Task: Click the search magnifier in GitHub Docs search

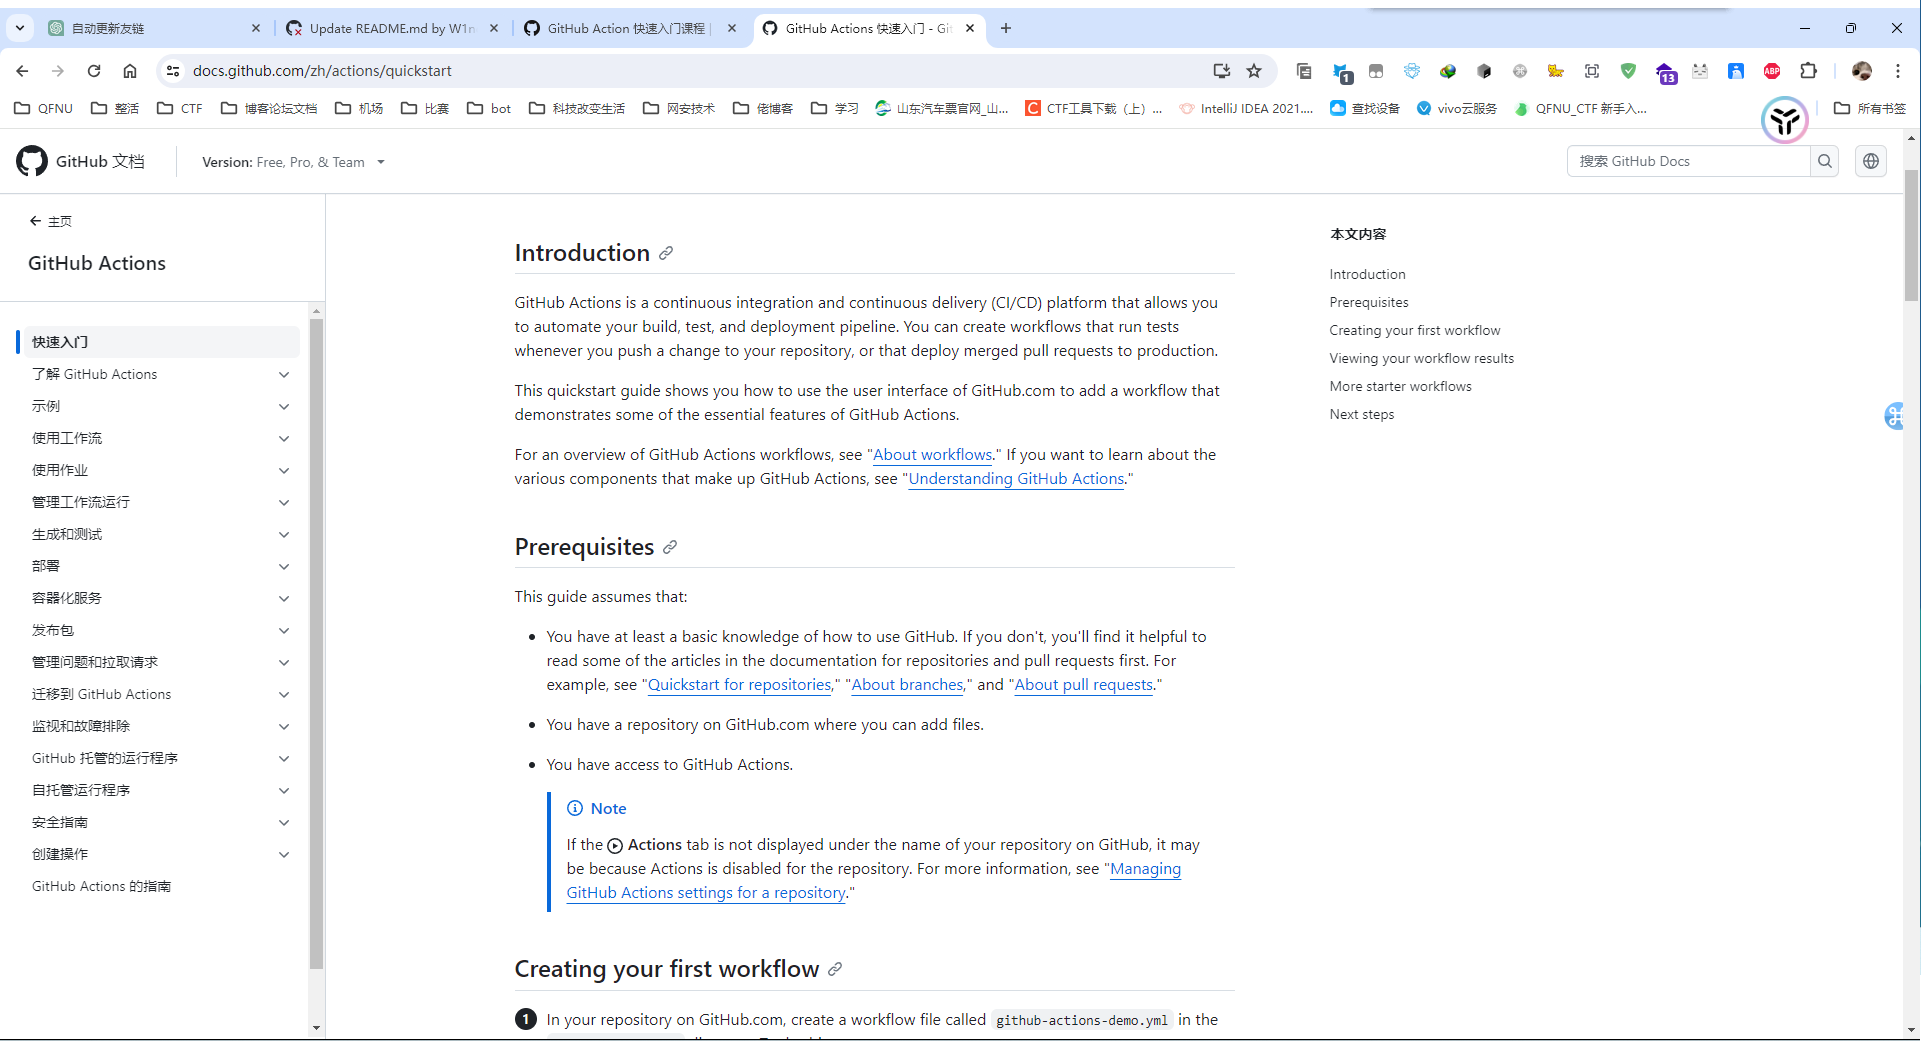Action: (1824, 161)
